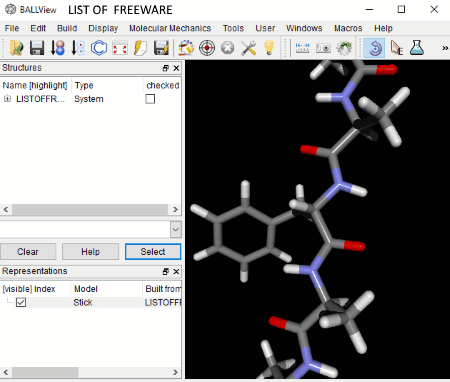Select the Stick model row text
Viewport: 450px width, 382px height.
coord(83,303)
